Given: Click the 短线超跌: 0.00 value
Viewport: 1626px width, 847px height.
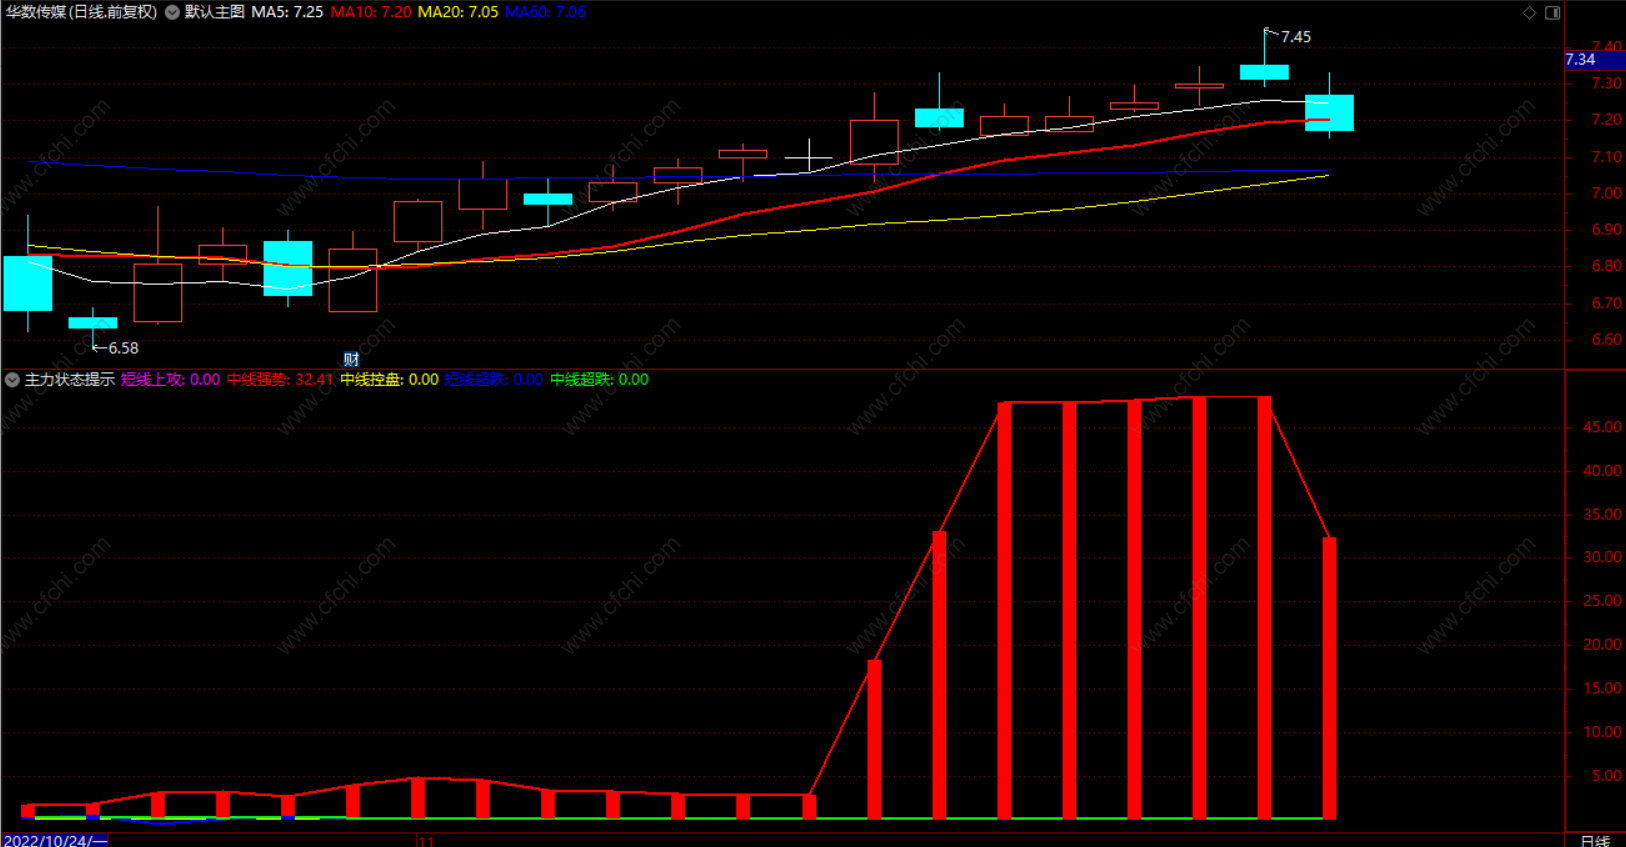Looking at the screenshot, I should click(494, 380).
